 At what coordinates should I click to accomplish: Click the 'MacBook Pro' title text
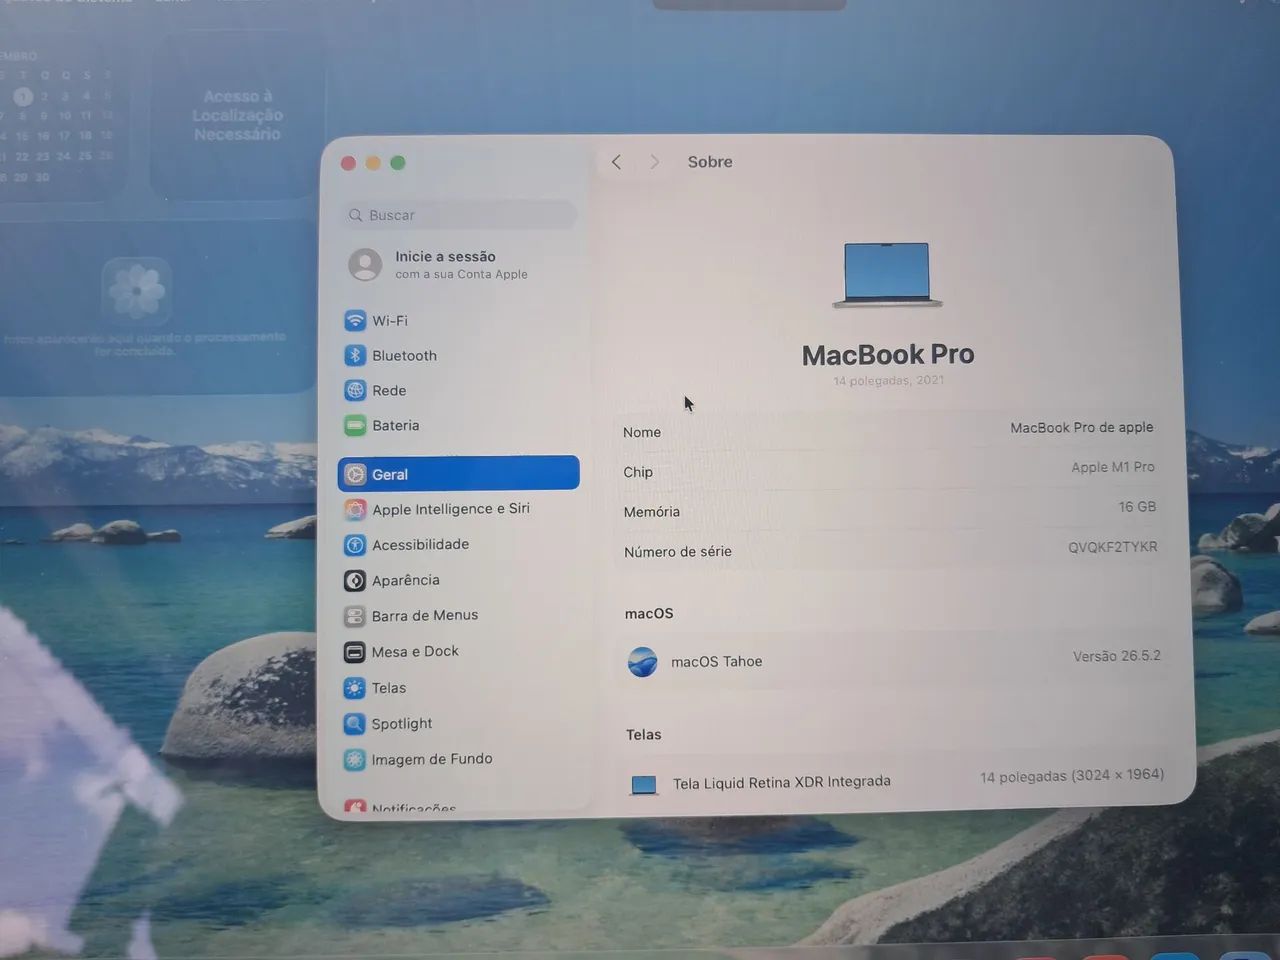pos(888,354)
